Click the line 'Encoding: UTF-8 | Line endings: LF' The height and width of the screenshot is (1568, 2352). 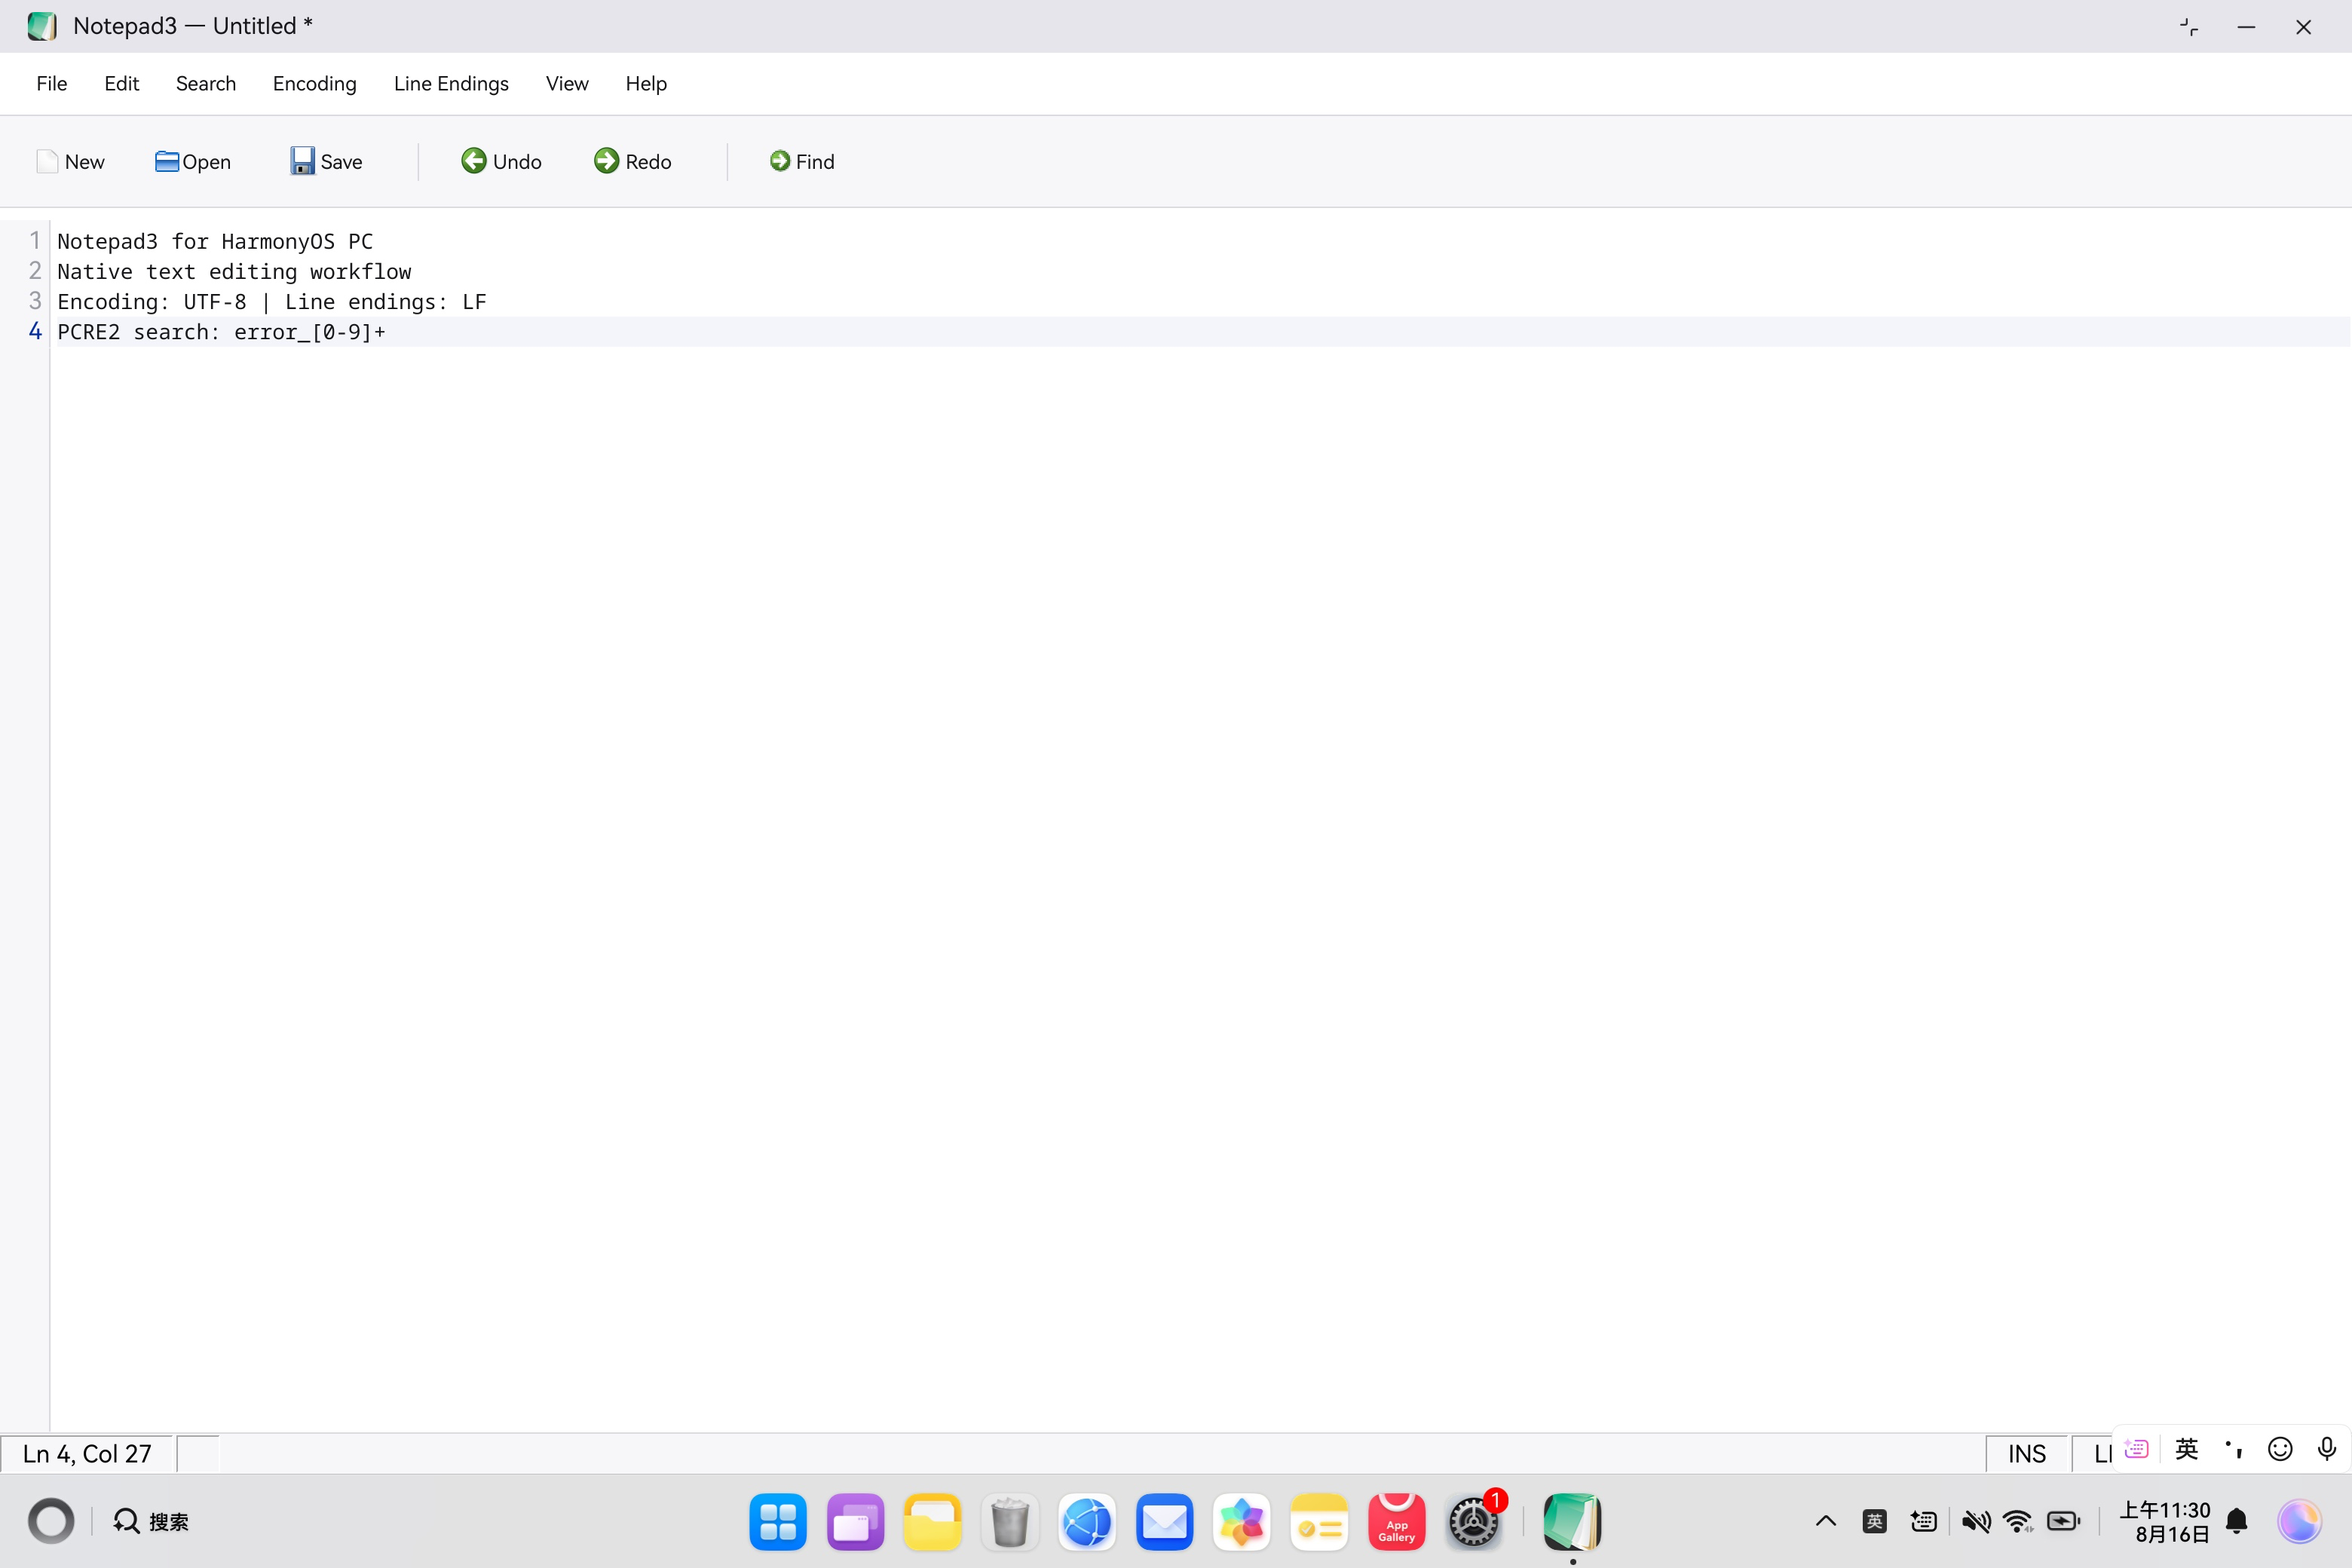pyautogui.click(x=272, y=302)
